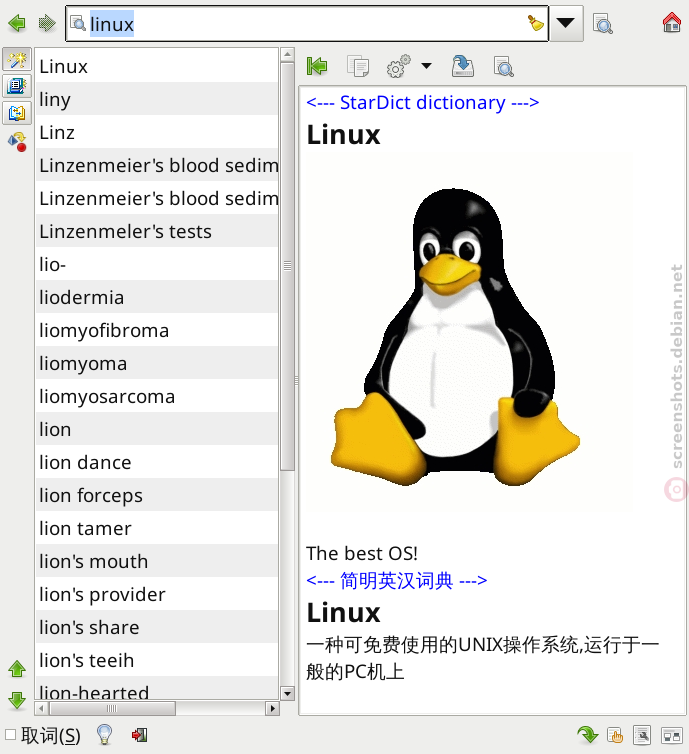
Task: Open the sidebar colored shapes icon
Action: click(x=17, y=142)
